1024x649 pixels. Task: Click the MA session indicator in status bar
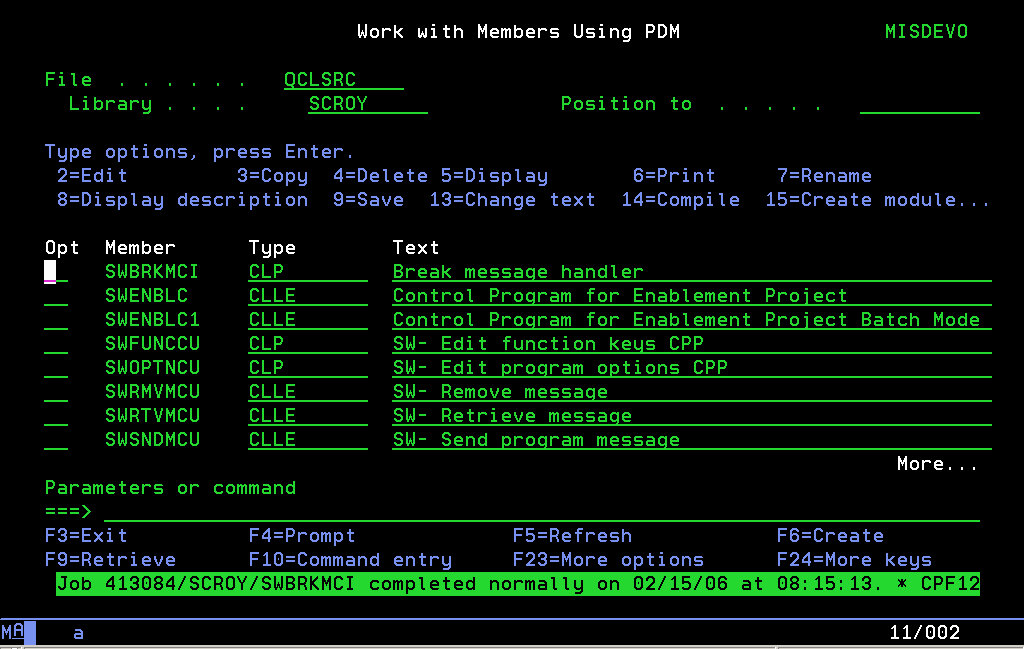coord(13,632)
